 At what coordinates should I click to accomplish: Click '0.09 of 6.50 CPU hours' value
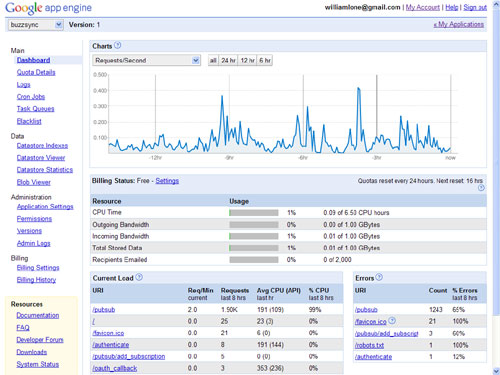point(356,213)
